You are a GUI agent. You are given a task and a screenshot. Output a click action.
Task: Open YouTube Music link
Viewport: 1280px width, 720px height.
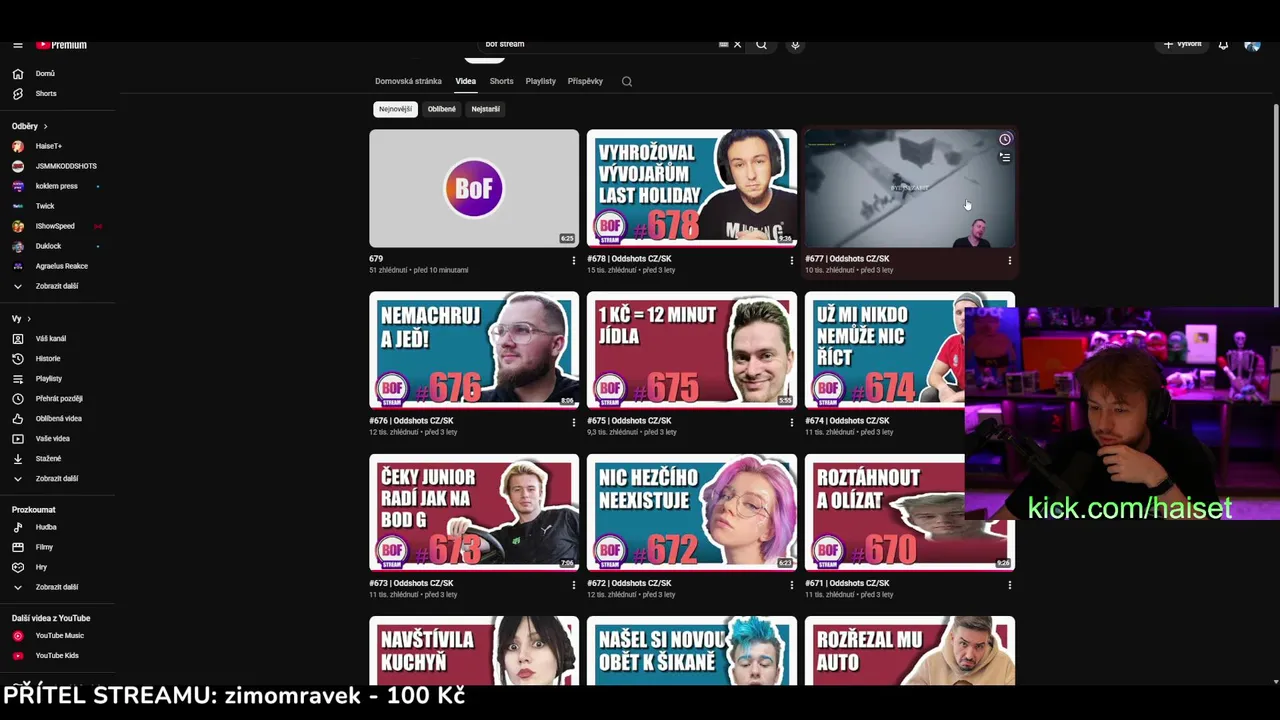[58, 636]
